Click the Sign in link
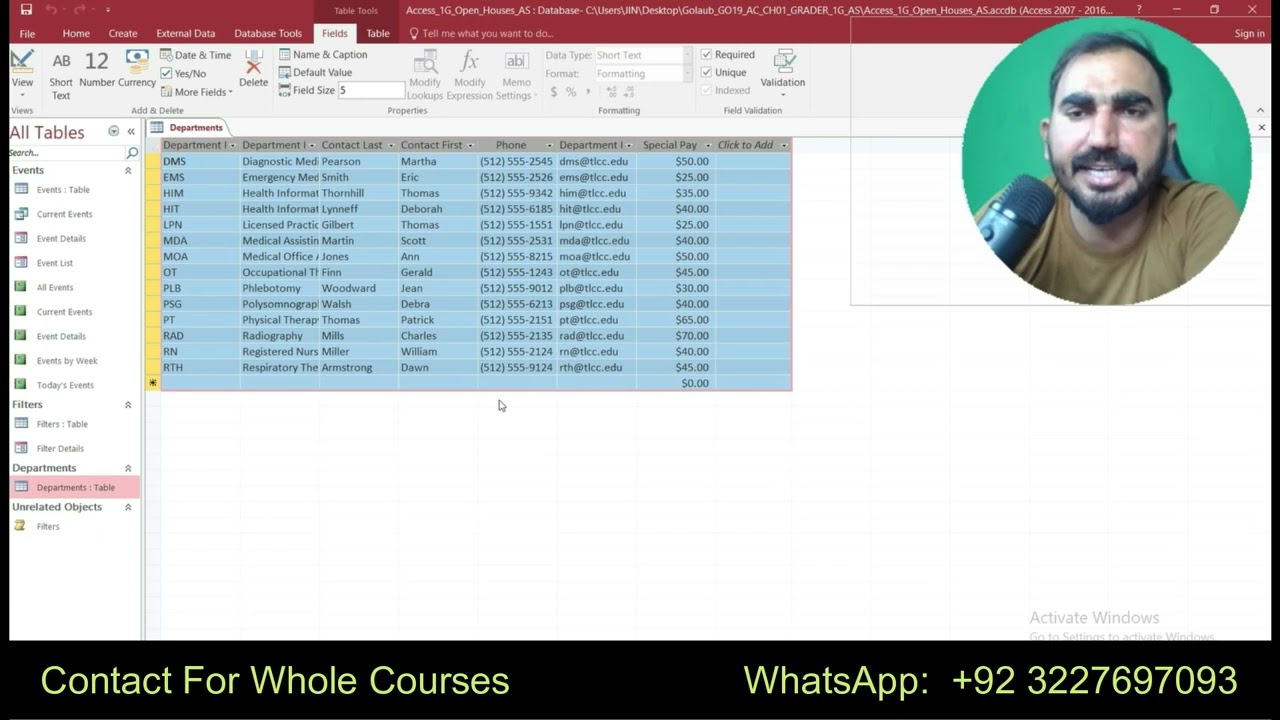Image resolution: width=1280 pixels, height=720 pixels. [x=1249, y=33]
